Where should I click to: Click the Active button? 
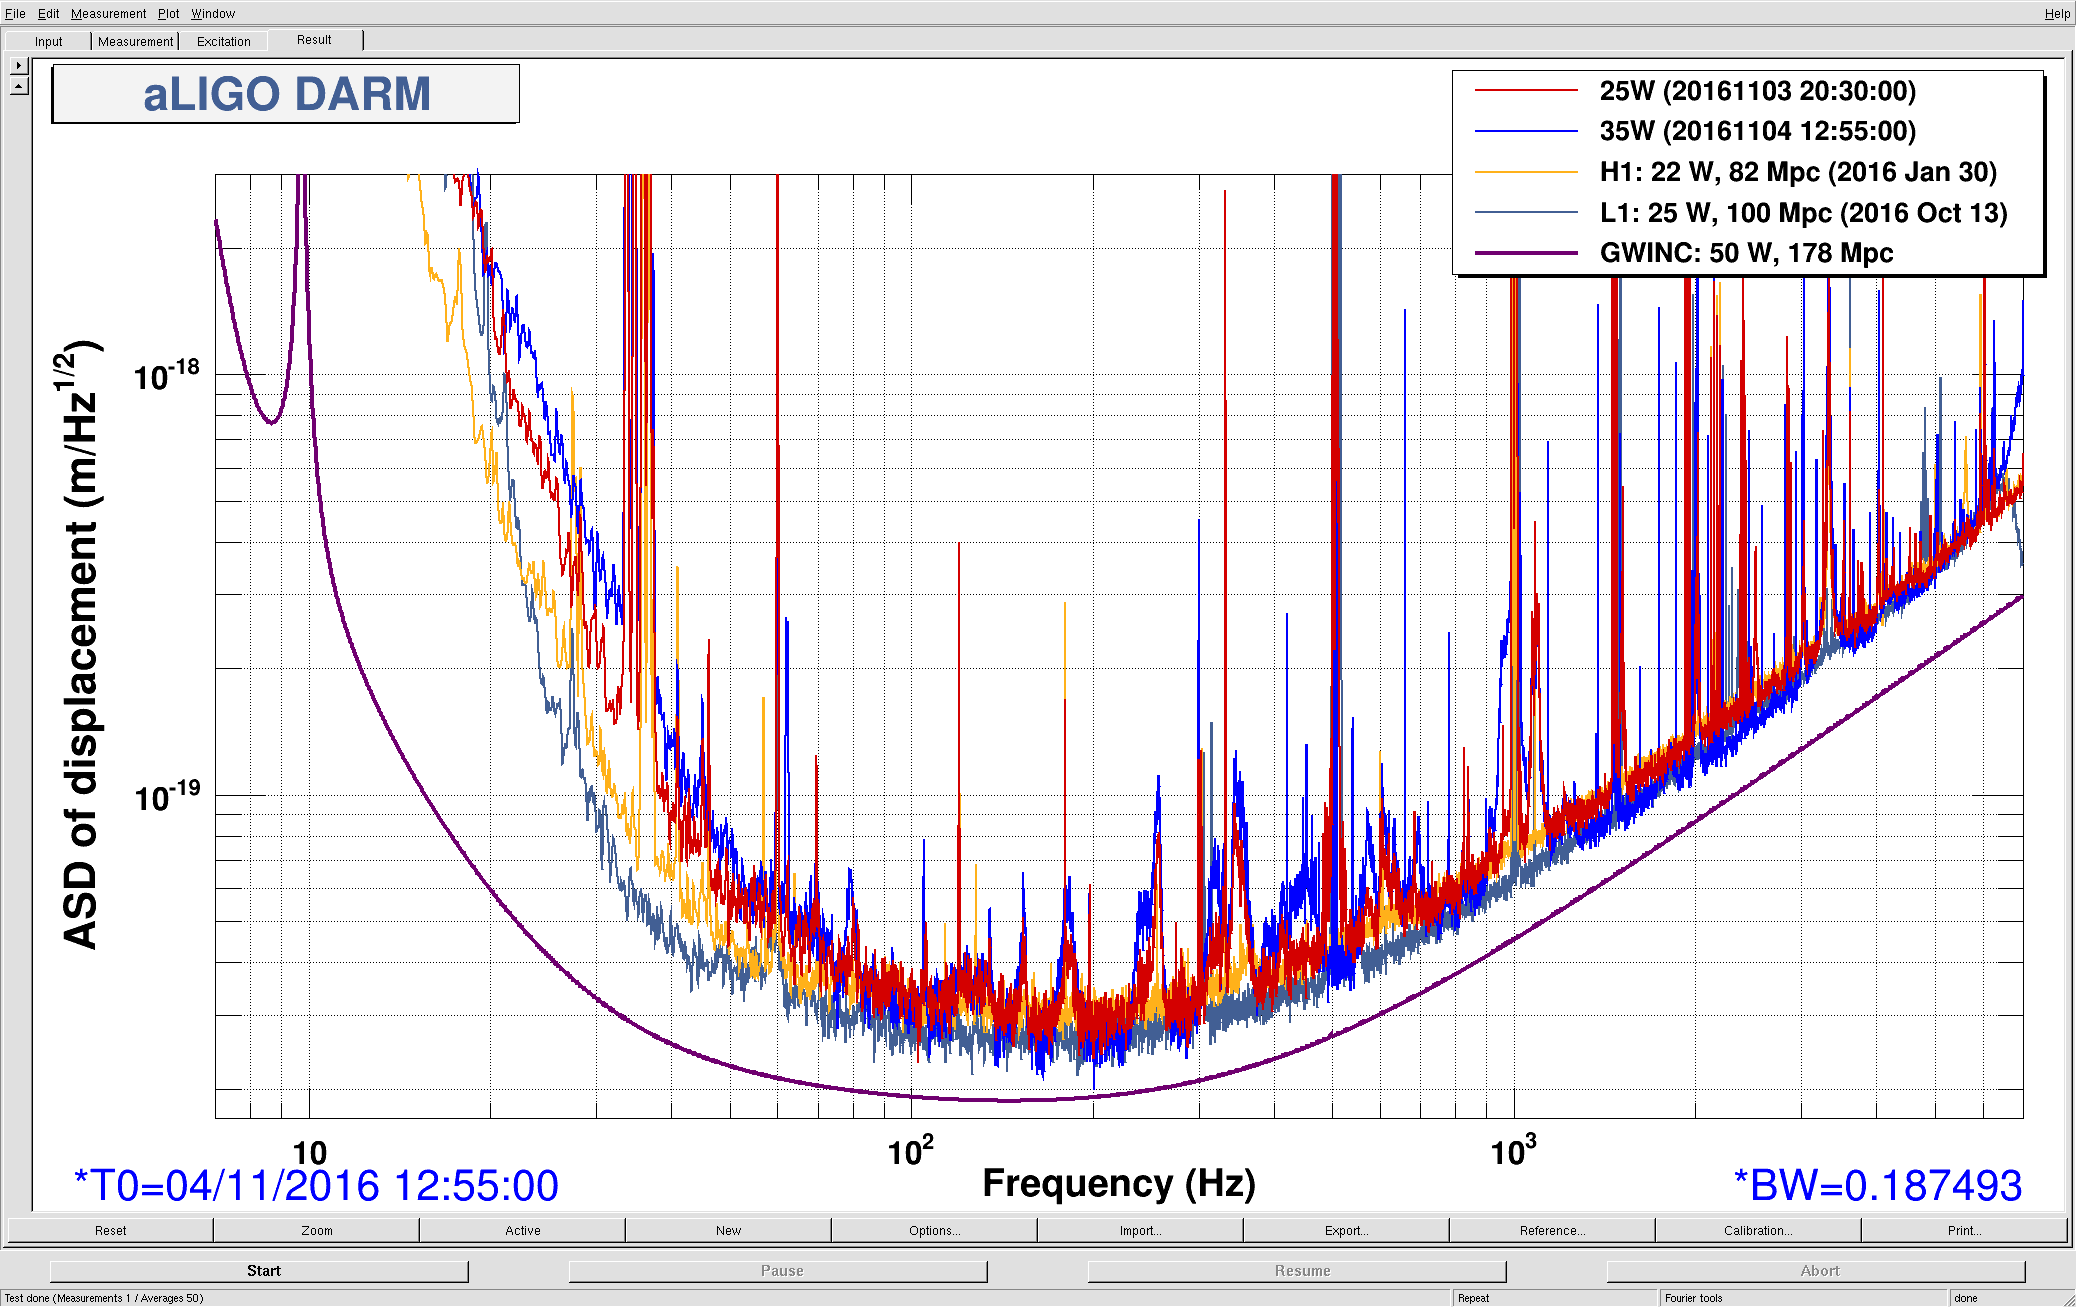pos(522,1230)
